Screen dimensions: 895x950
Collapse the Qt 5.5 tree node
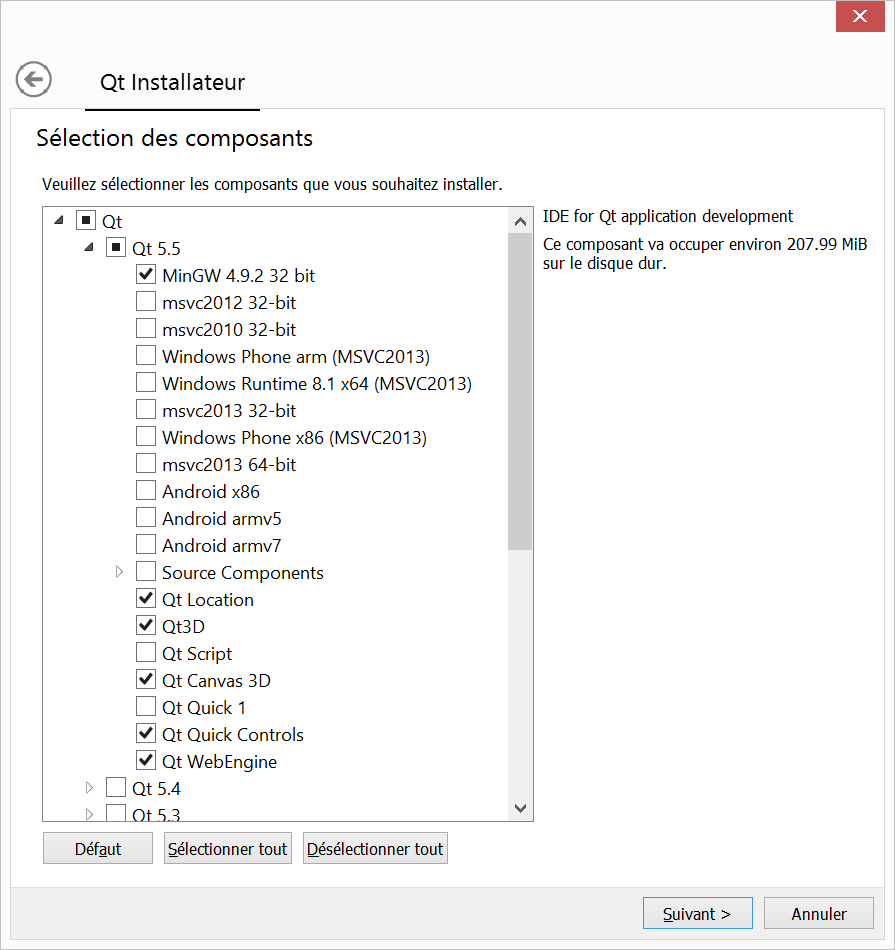tap(89, 247)
